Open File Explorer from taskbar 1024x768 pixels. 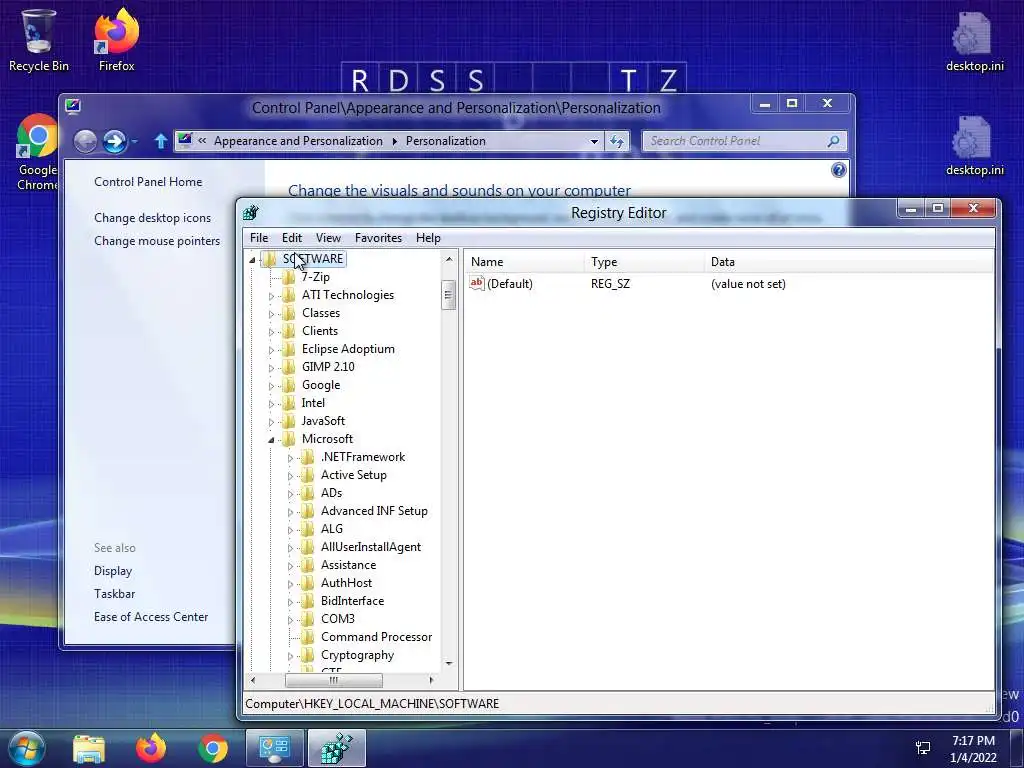point(89,748)
